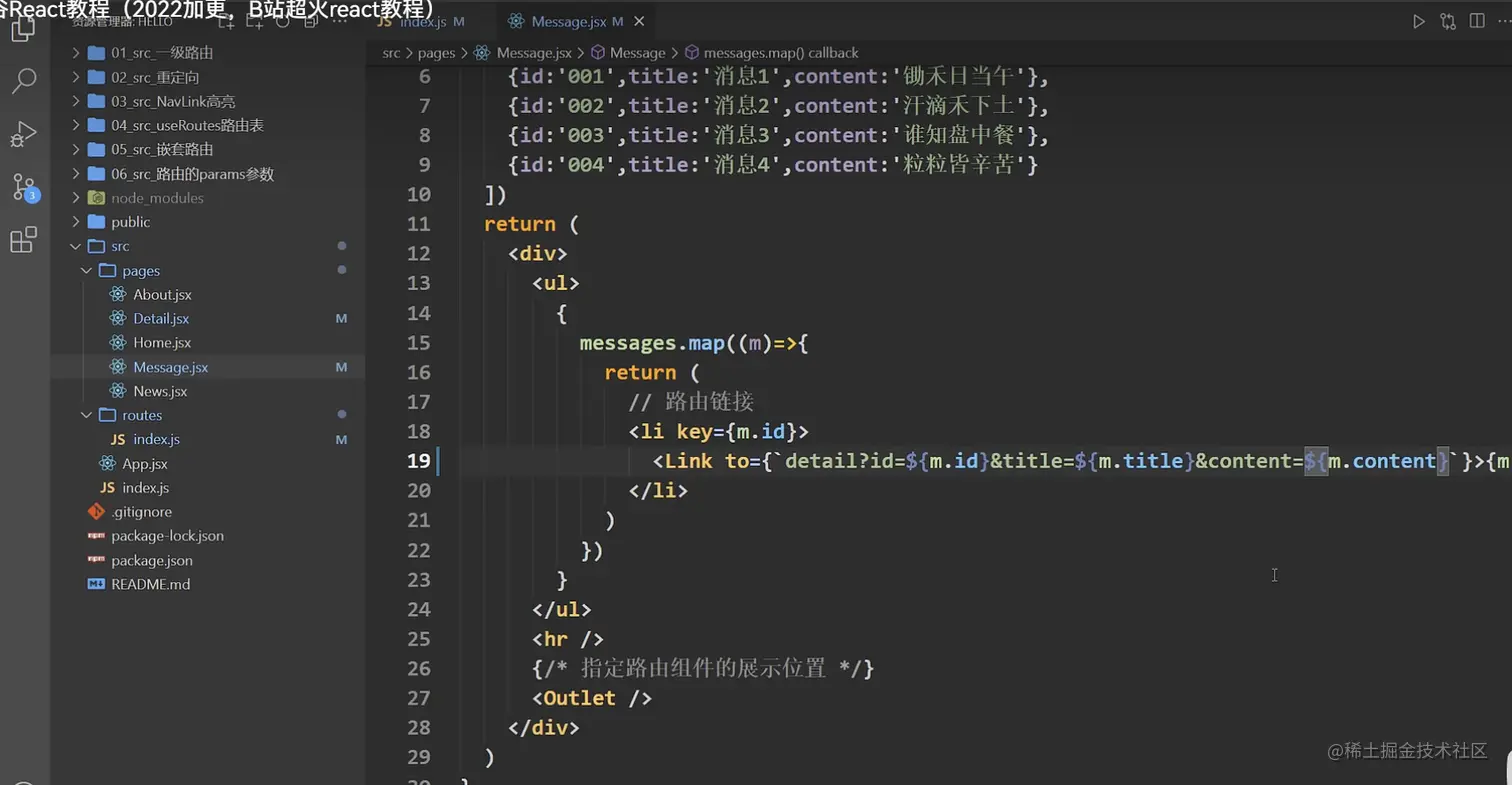This screenshot has width=1512, height=785.
Task: Open explorer header more actions ellipsis
Action: pyautogui.click(x=339, y=22)
